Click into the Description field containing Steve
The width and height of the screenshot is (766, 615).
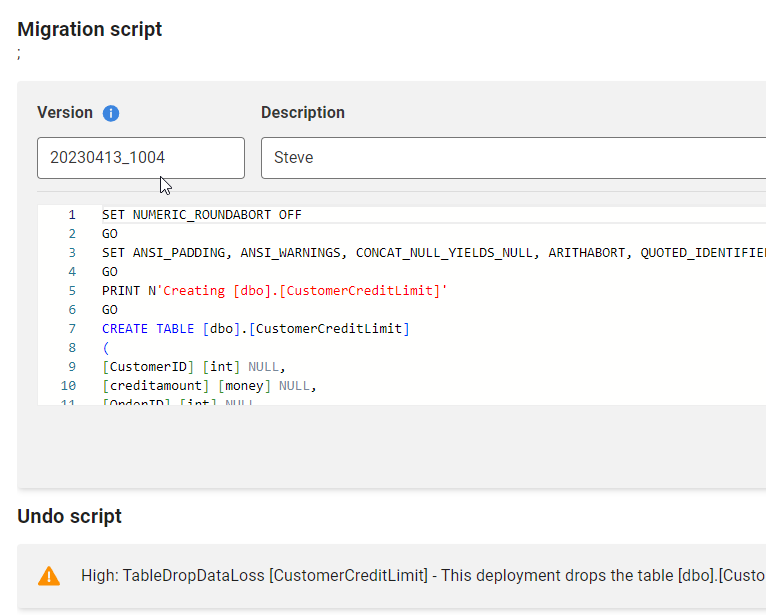coord(512,158)
